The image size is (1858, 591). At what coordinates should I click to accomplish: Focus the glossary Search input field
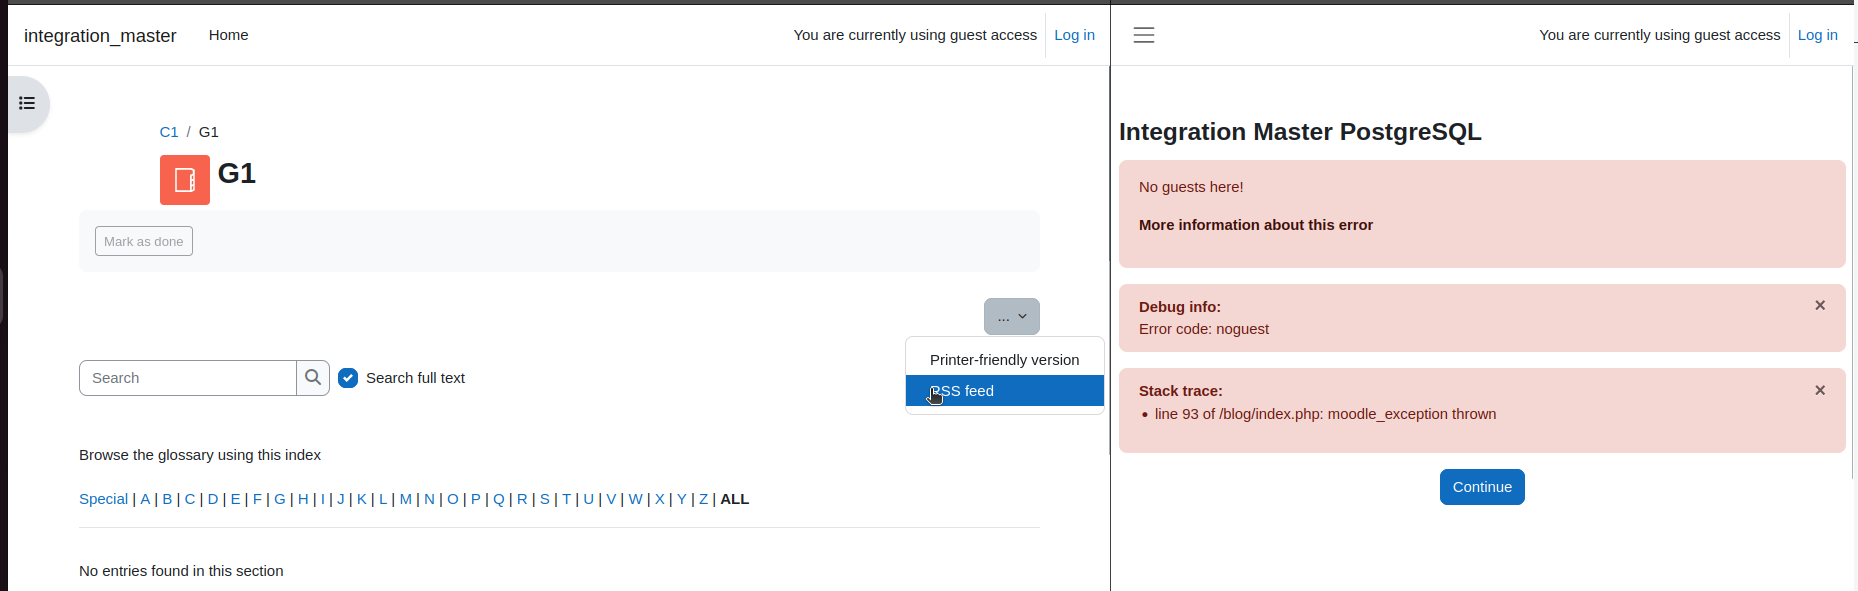[x=188, y=378]
